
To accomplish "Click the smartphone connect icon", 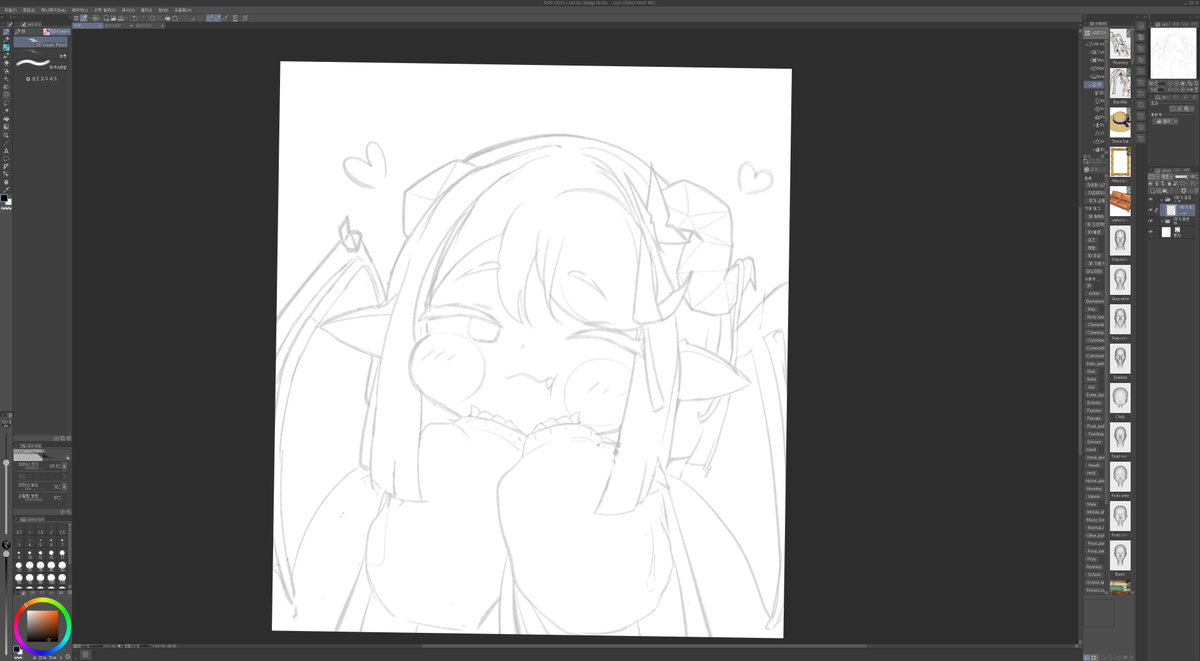I will (x=235, y=18).
